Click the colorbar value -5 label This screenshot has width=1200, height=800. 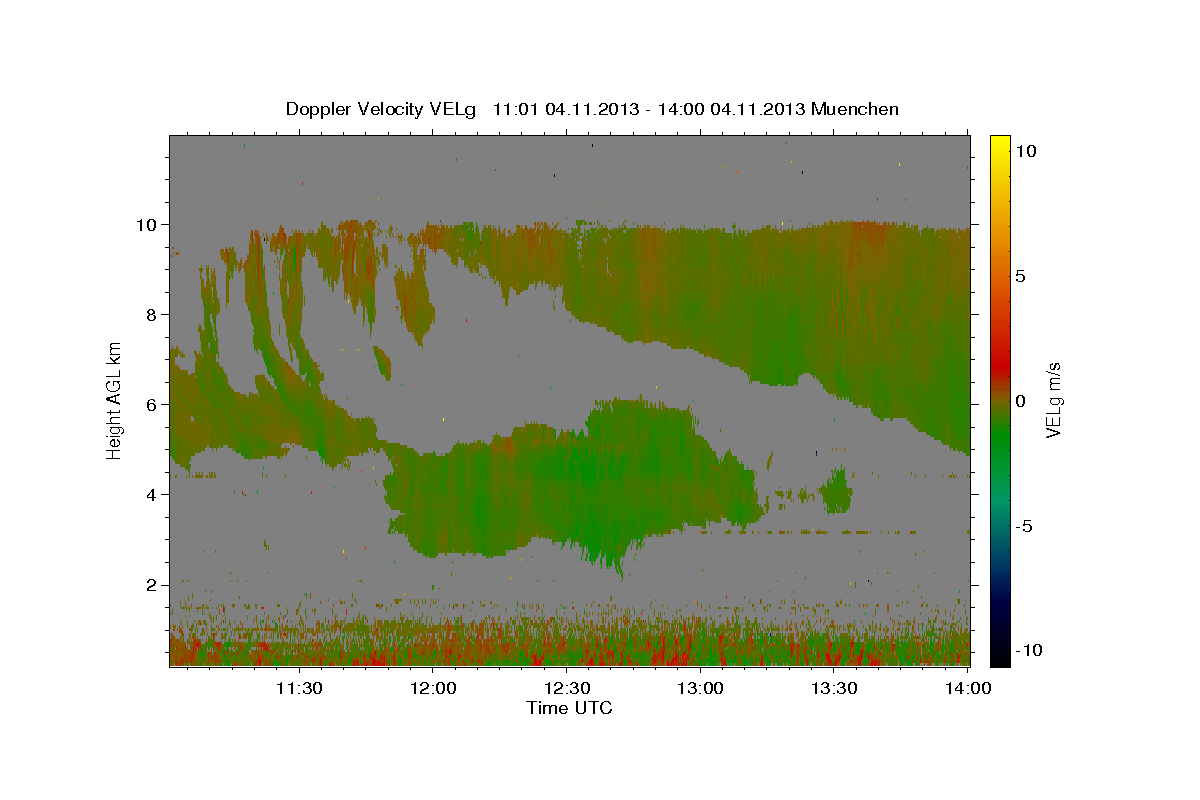tap(1024, 526)
